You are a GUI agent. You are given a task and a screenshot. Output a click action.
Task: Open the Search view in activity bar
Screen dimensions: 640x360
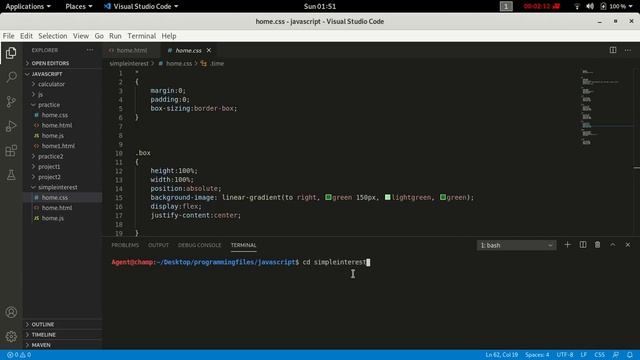(11, 77)
